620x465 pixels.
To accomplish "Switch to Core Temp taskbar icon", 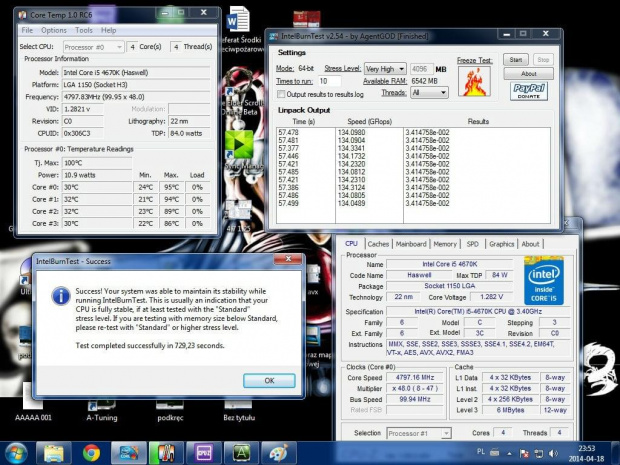I will pos(166,453).
